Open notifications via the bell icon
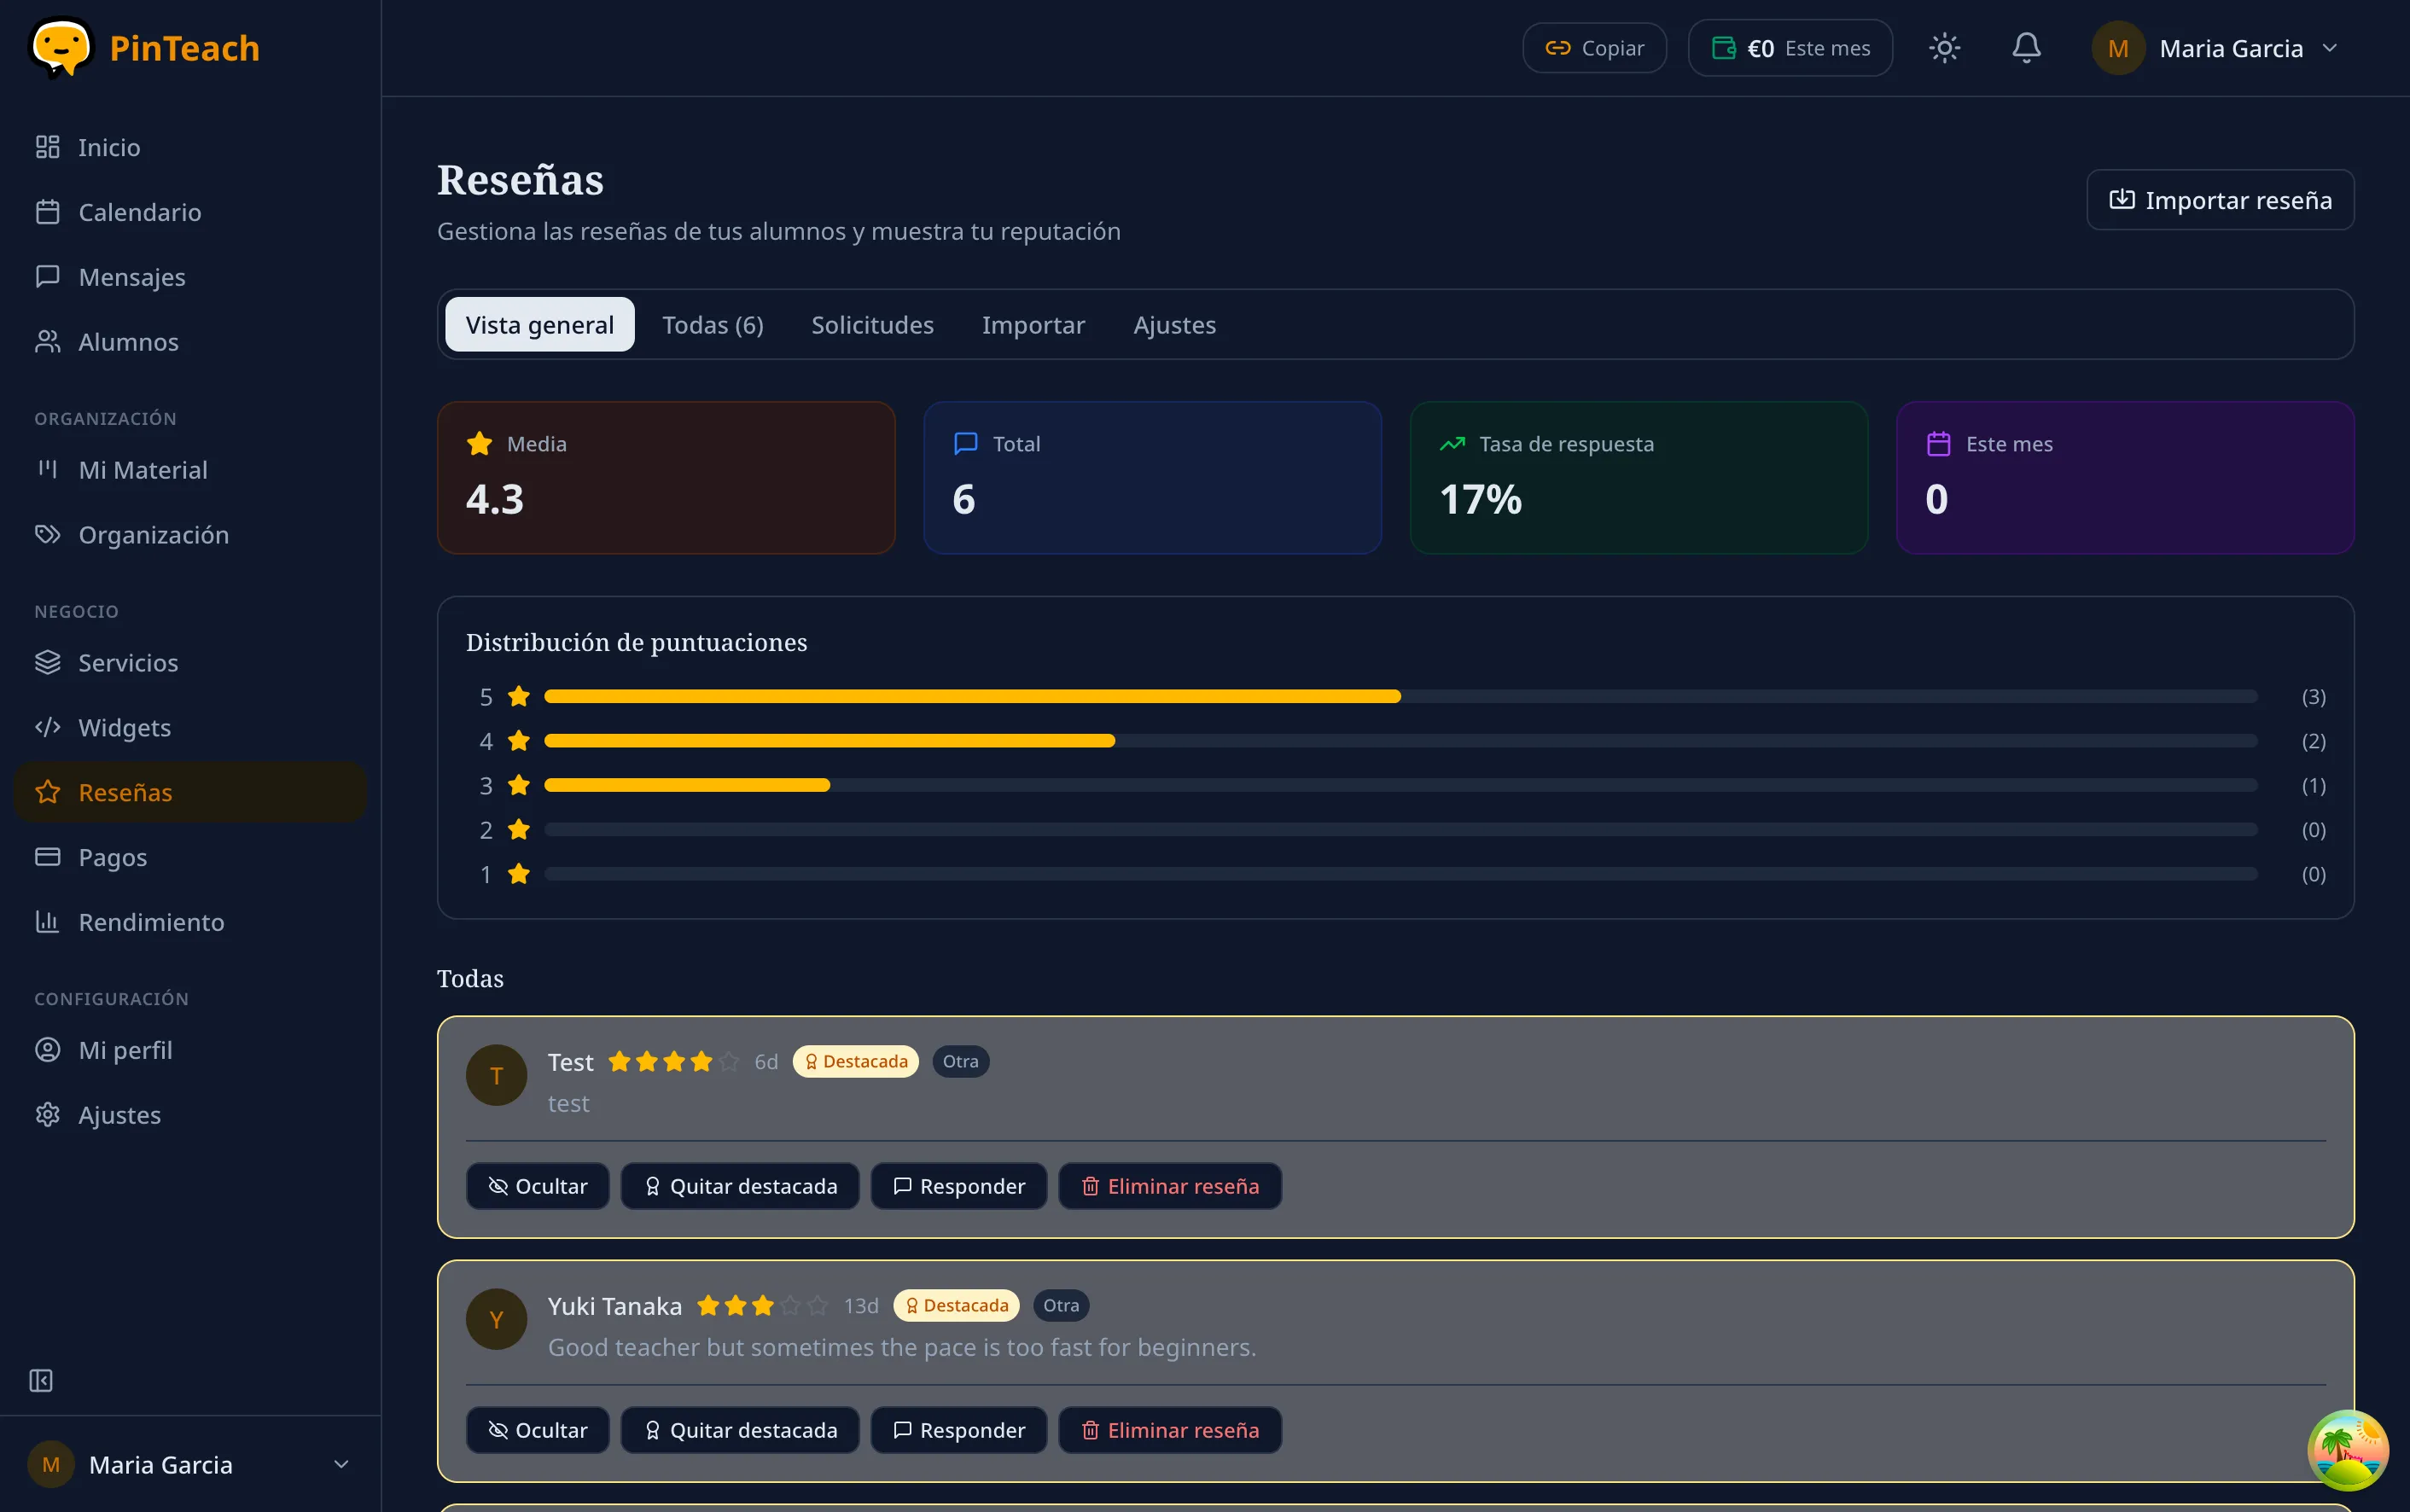Viewport: 2410px width, 1512px height. [x=2026, y=47]
